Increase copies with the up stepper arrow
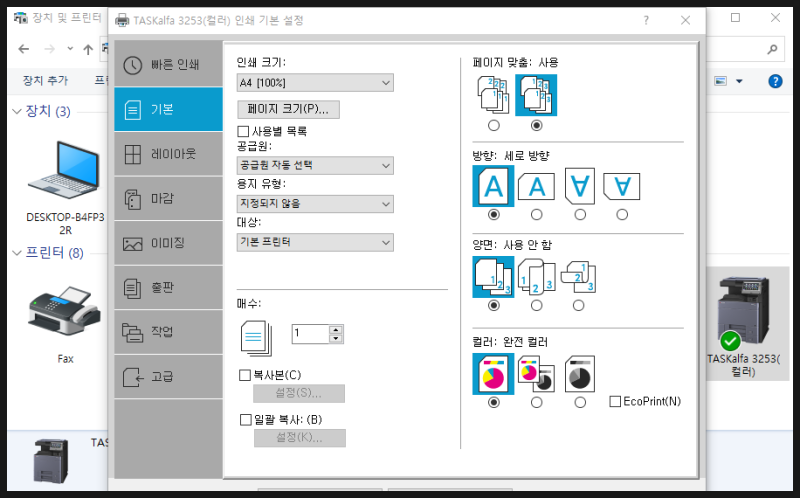 point(336,329)
